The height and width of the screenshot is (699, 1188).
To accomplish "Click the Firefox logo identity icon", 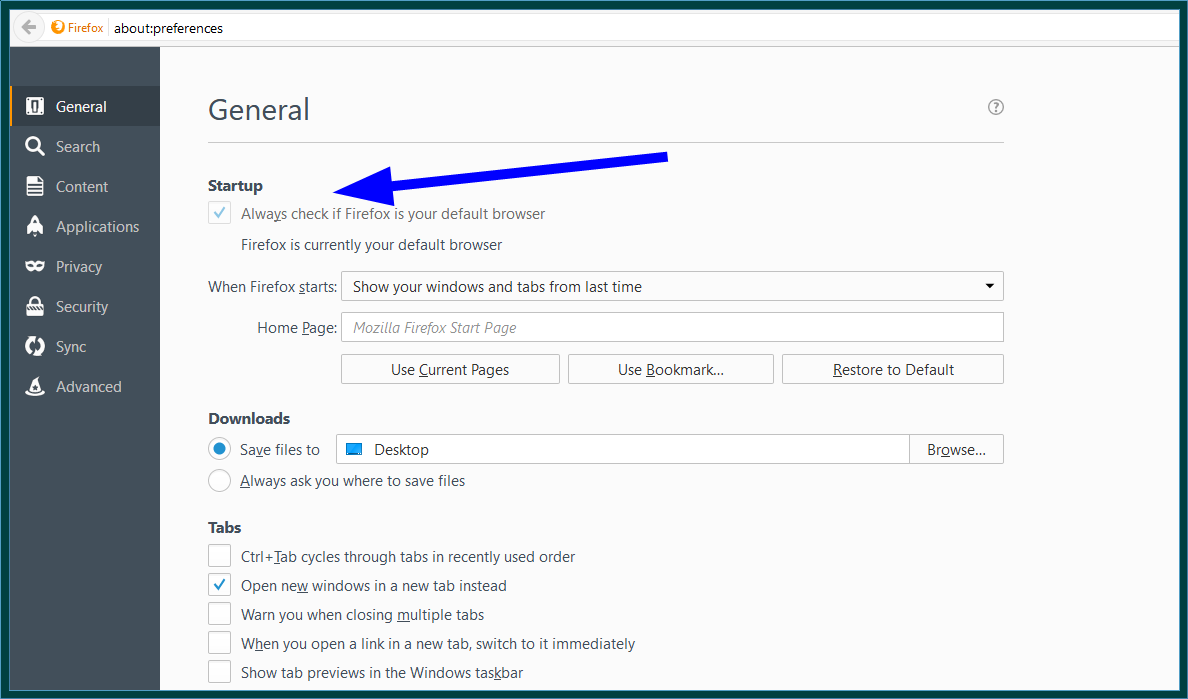I will point(58,28).
